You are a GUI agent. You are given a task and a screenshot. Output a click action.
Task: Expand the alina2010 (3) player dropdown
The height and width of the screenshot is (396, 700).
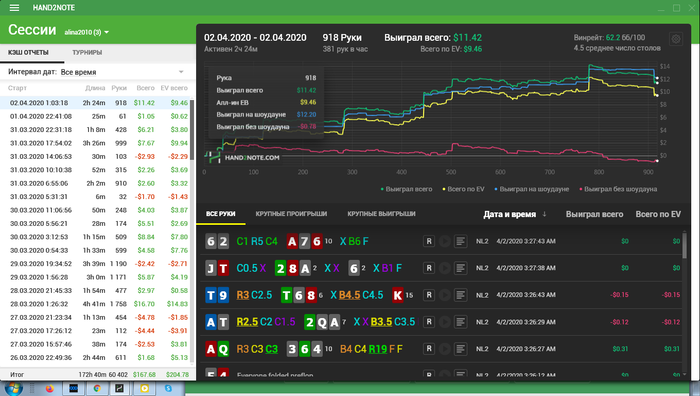click(x=87, y=32)
